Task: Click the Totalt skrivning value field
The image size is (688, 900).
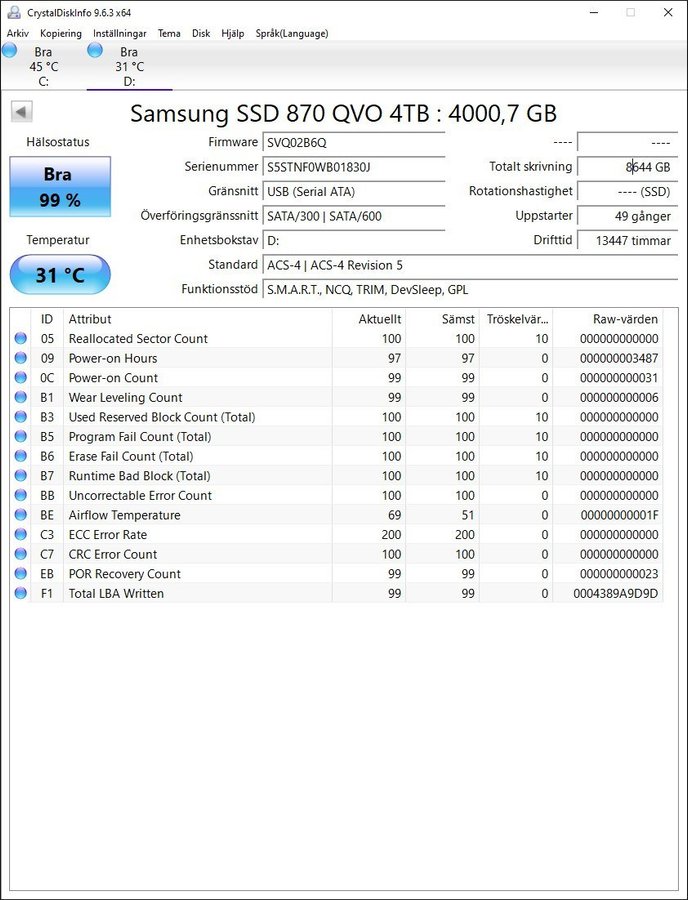Action: 626,167
